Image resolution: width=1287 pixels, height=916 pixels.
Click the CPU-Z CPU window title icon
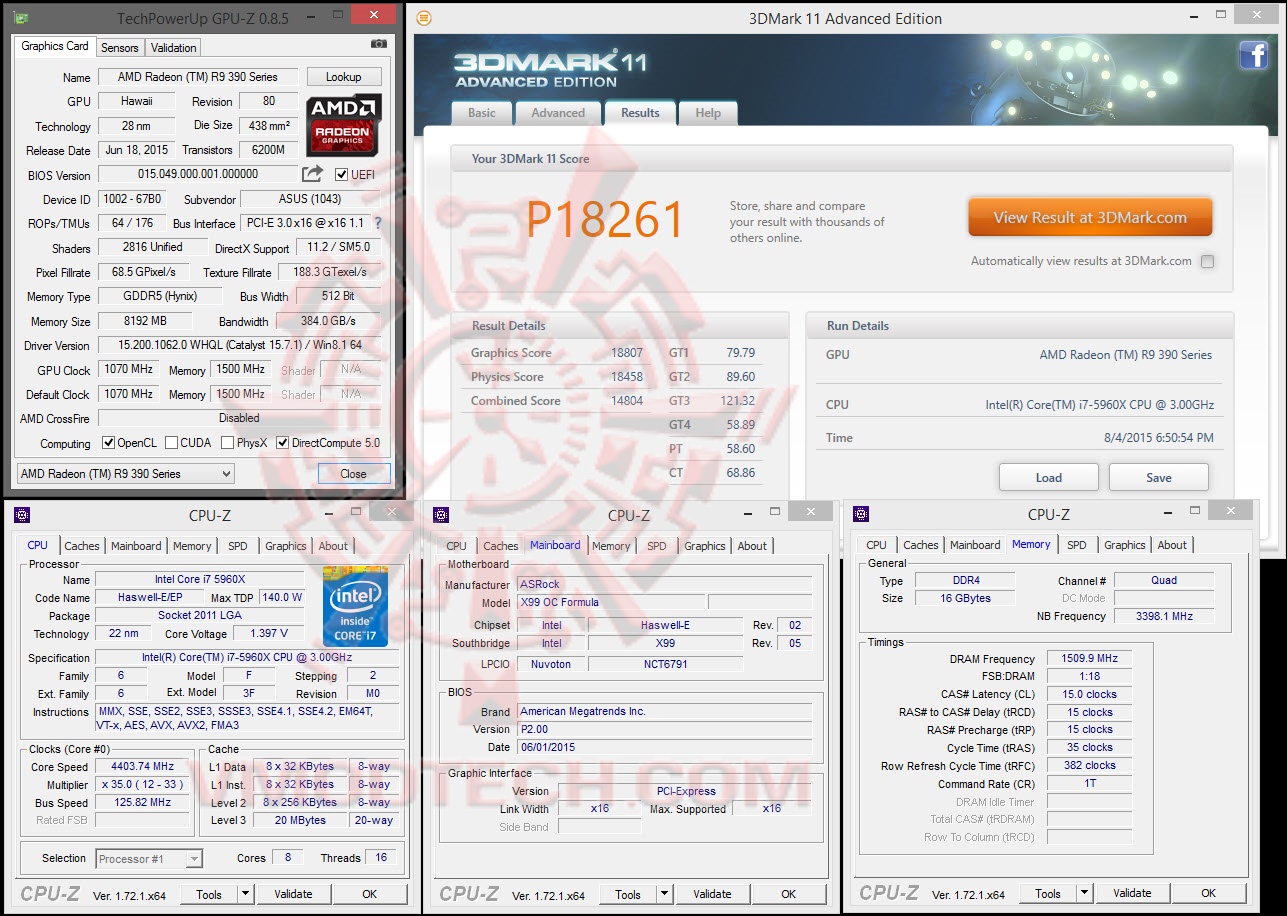point(22,514)
